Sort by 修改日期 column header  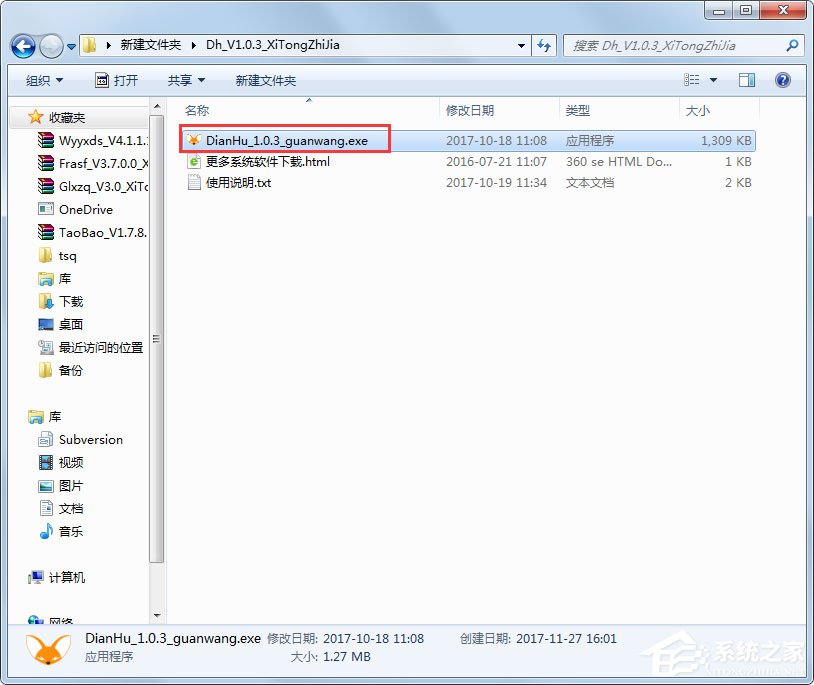point(470,111)
